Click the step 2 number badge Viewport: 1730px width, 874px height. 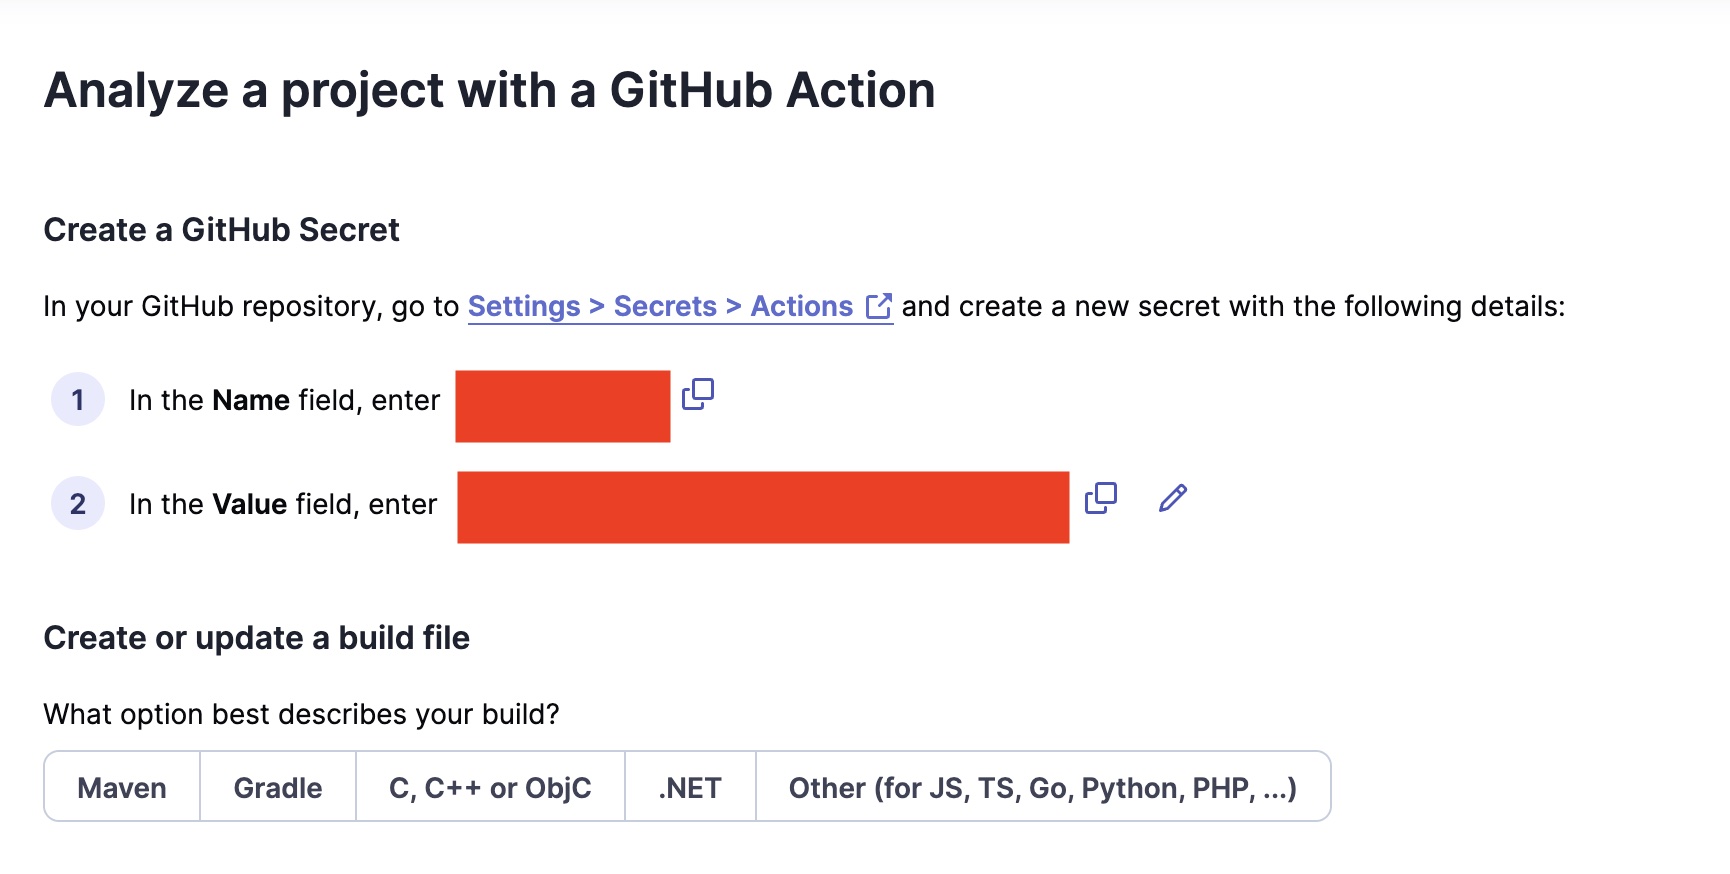pyautogui.click(x=78, y=504)
